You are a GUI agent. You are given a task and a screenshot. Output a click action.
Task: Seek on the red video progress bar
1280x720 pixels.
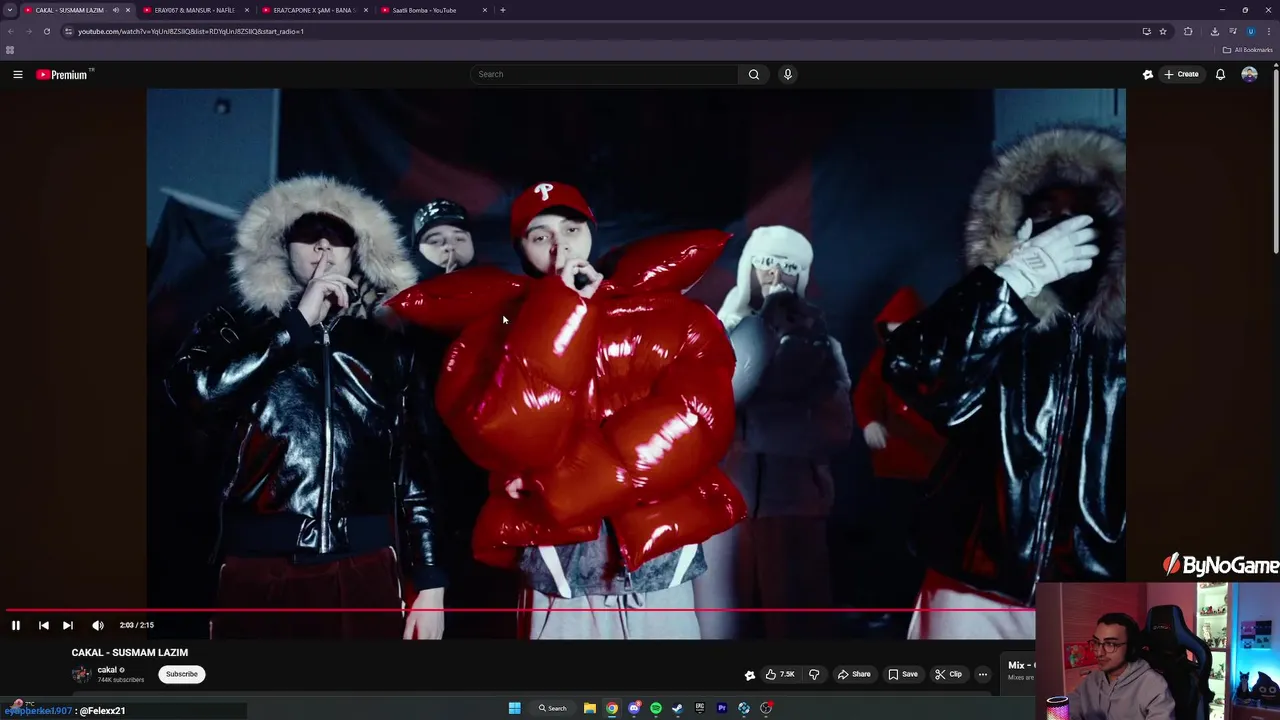520,609
